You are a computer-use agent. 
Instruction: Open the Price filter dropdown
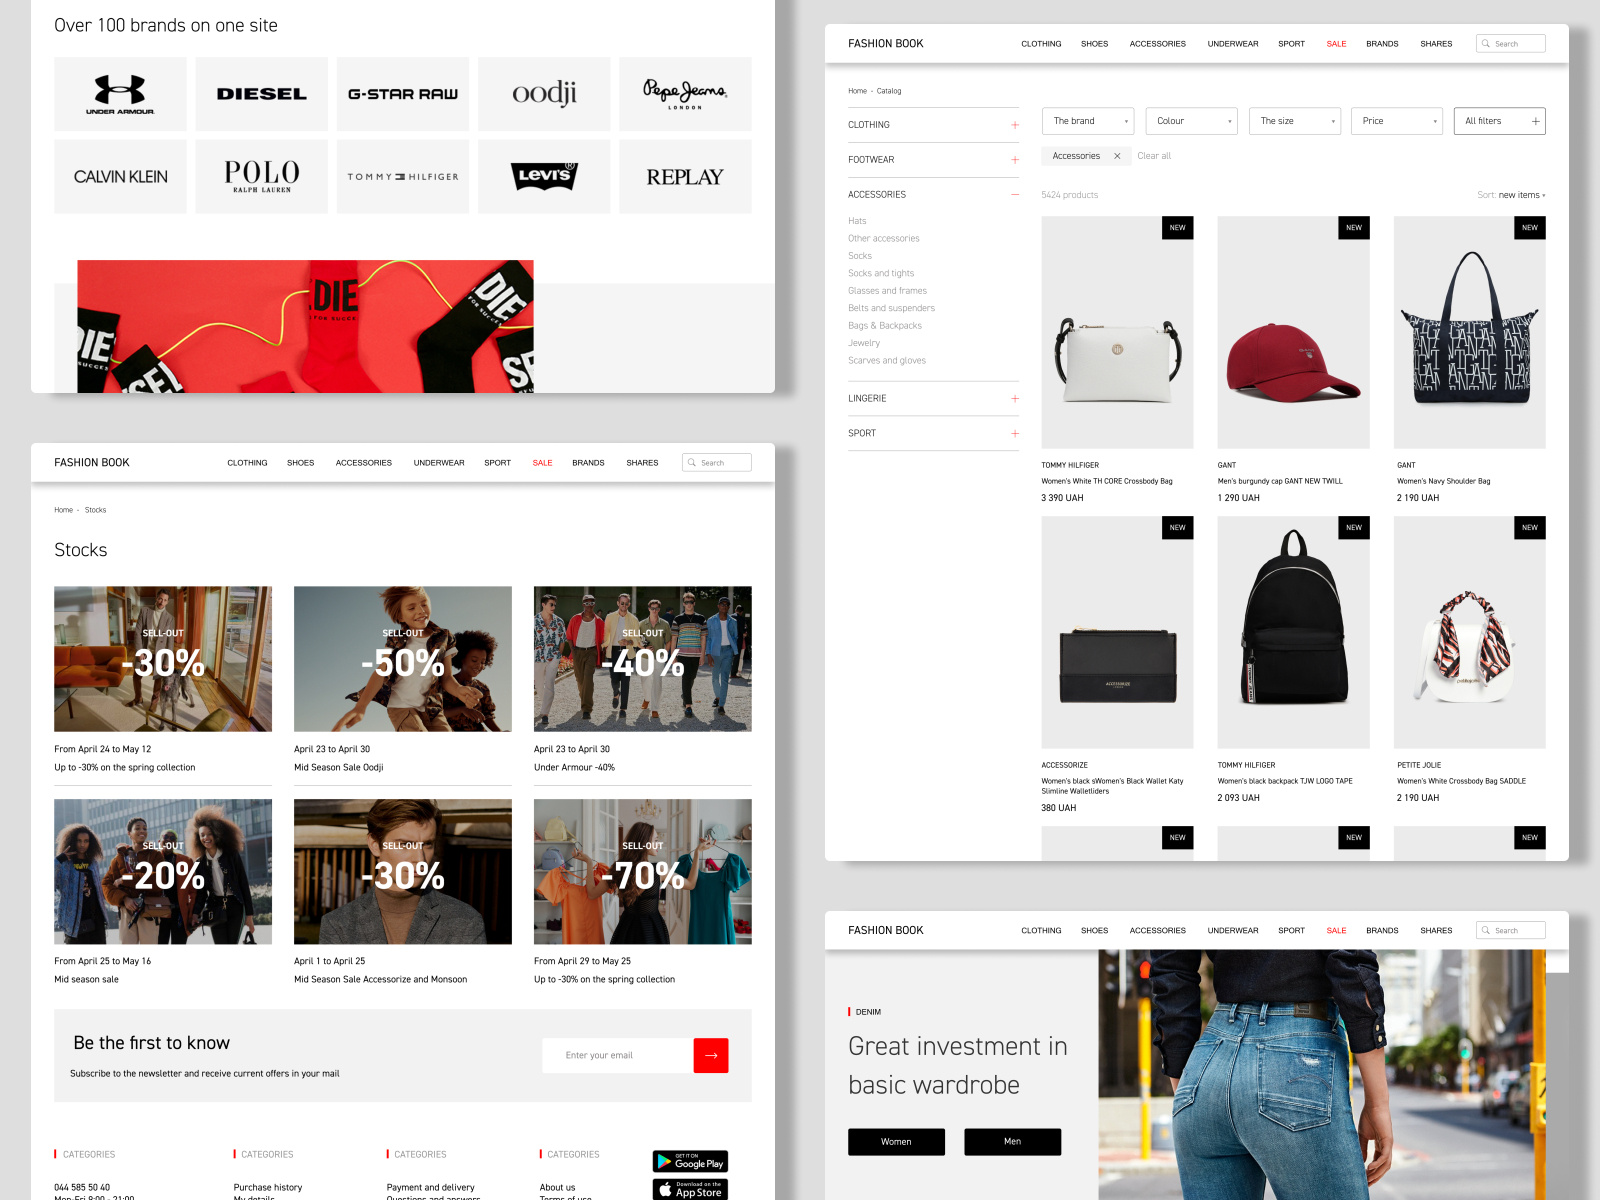point(1397,121)
